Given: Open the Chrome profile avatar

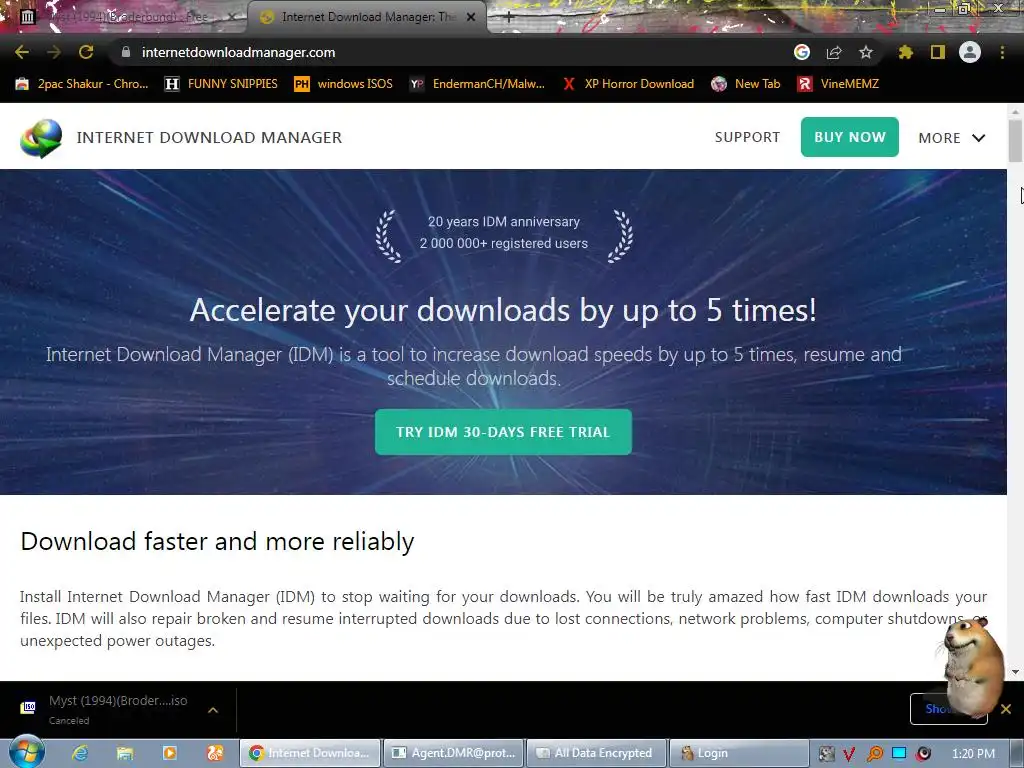Looking at the screenshot, I should (970, 52).
